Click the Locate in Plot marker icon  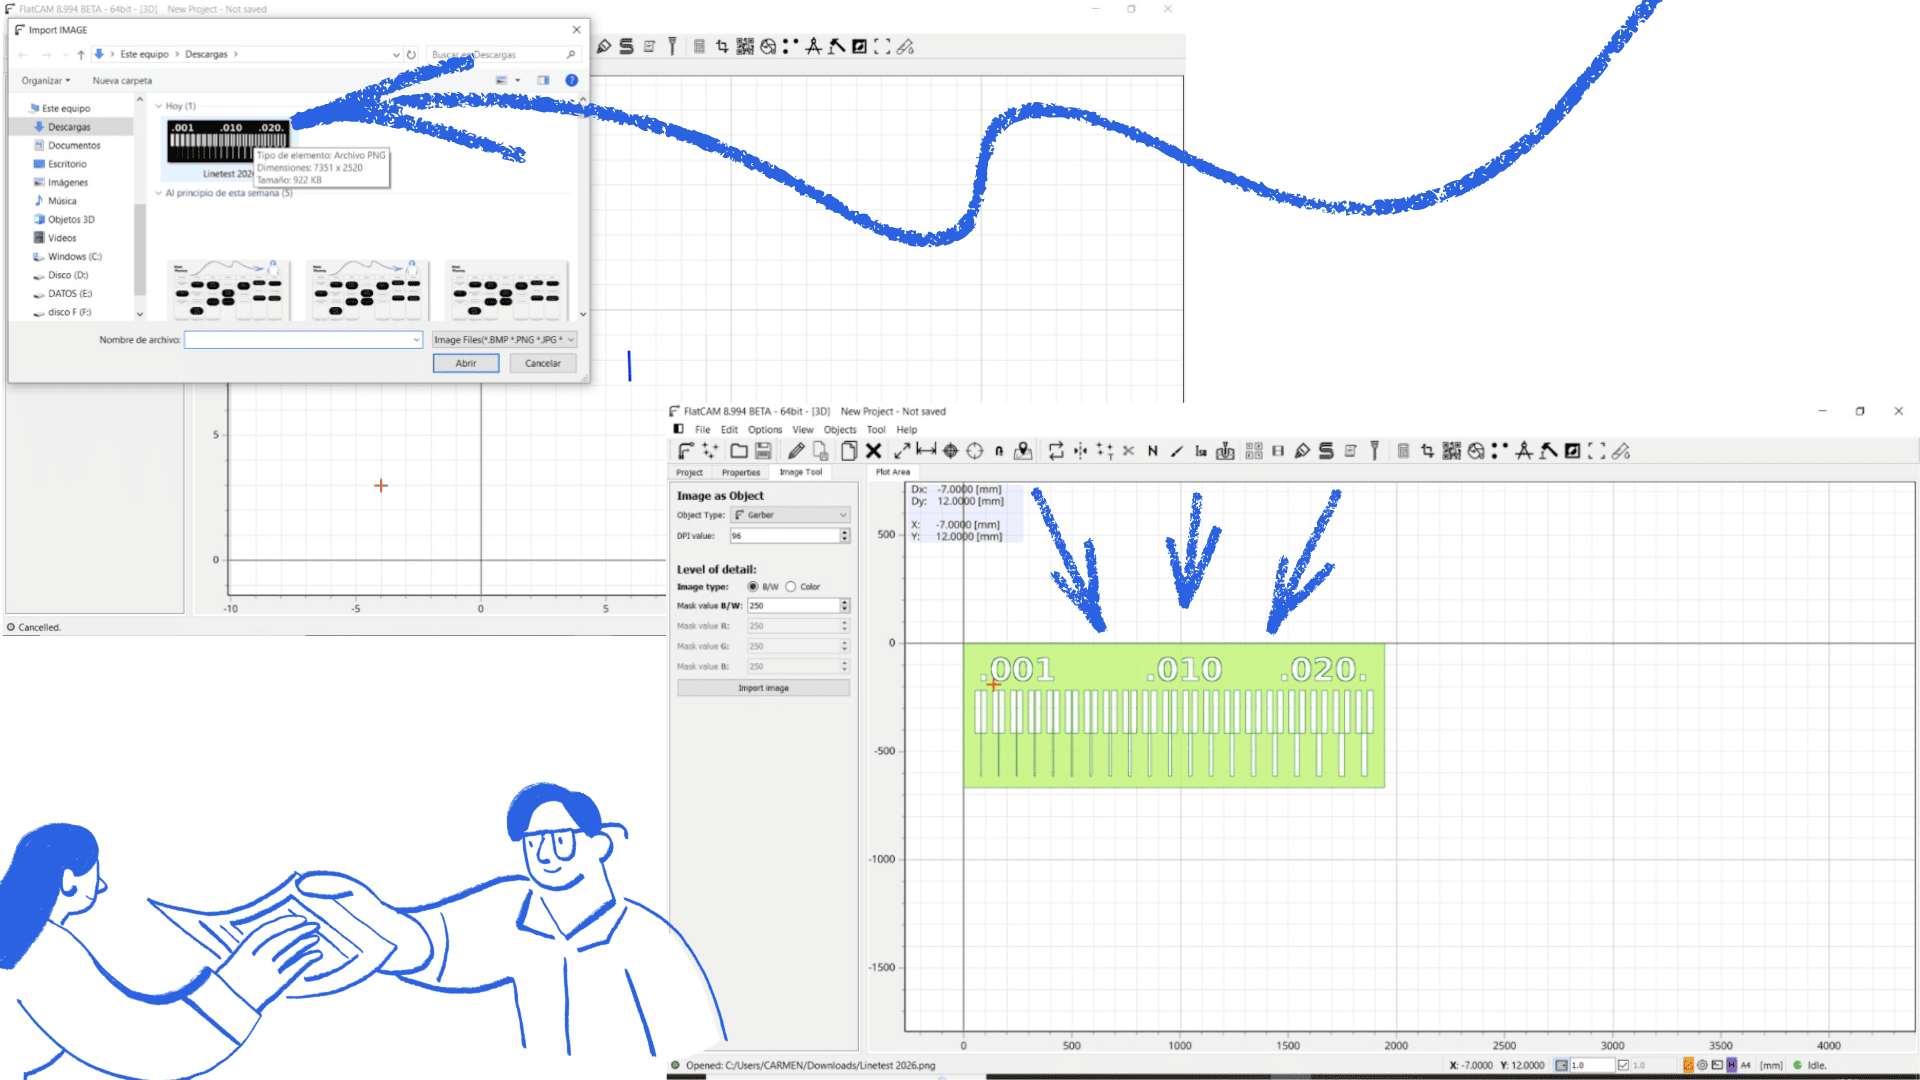(x=1023, y=451)
